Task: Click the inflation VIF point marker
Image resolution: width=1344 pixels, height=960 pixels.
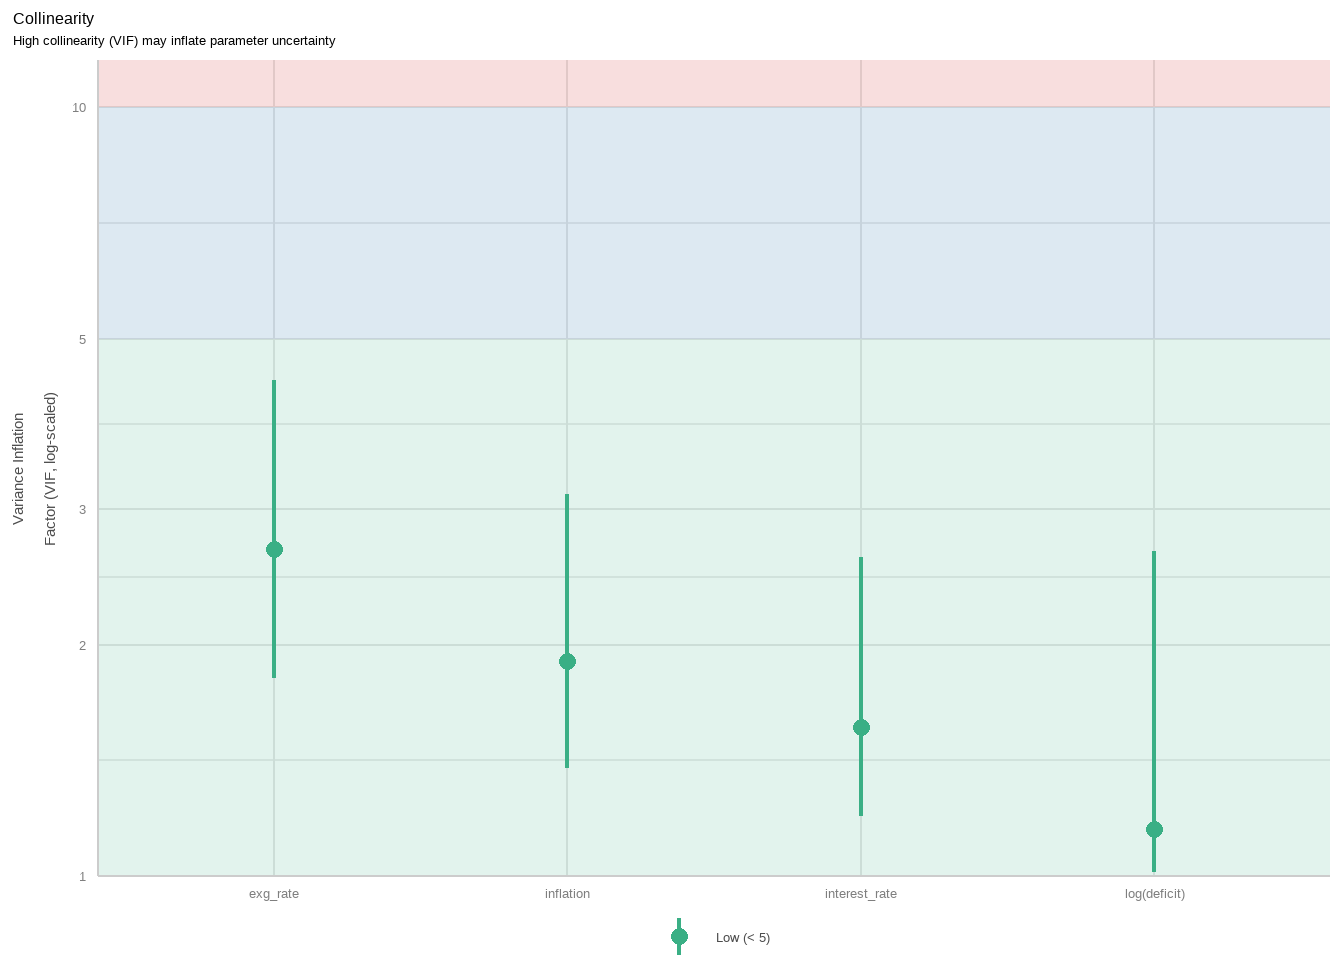Action: click(567, 661)
